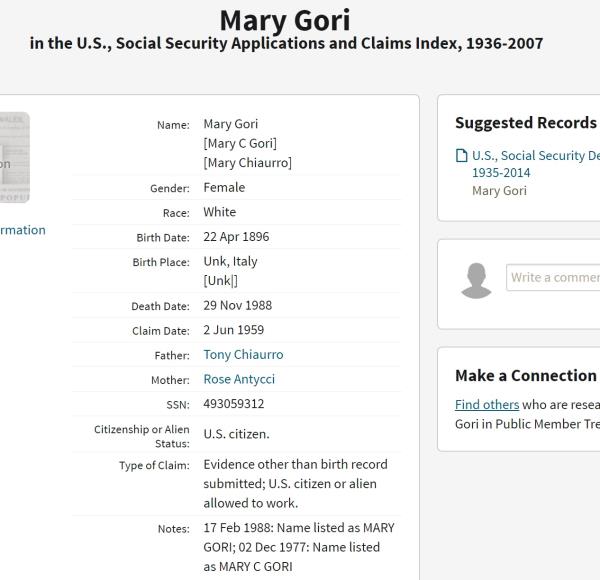Click Mary Gori name under suggested record
Image resolution: width=600 pixels, height=580 pixels.
pyautogui.click(x=499, y=191)
